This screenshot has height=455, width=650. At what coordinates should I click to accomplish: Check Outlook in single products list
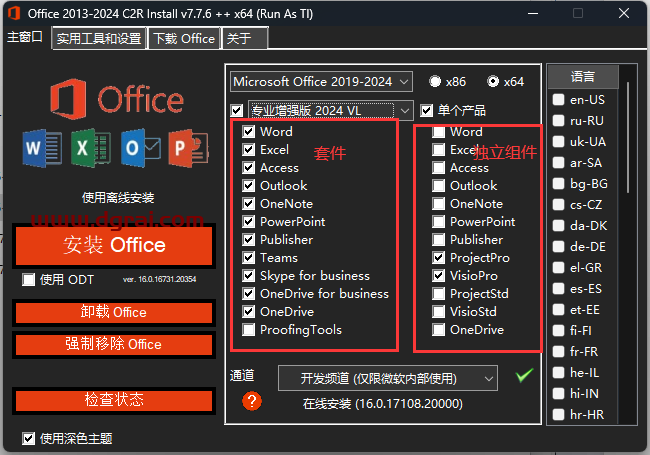[x=438, y=186]
